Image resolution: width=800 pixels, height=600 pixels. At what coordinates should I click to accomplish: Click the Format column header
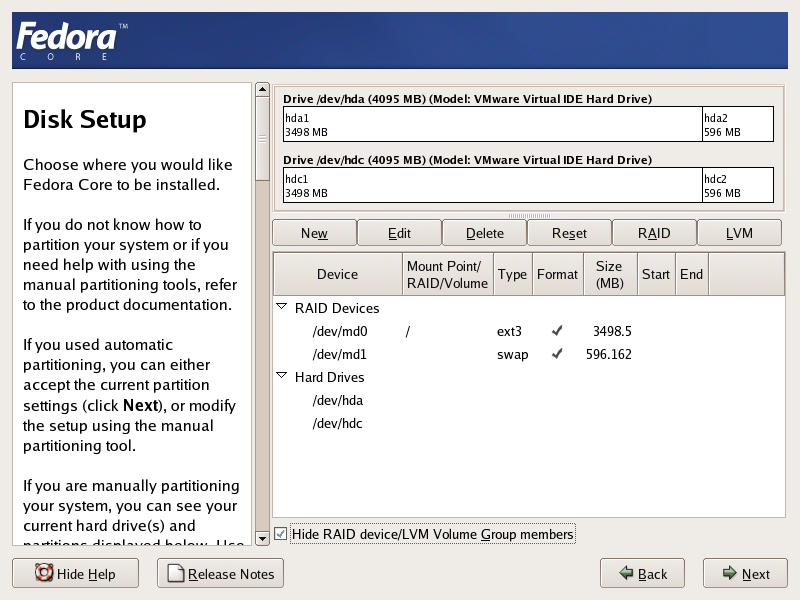coord(558,274)
